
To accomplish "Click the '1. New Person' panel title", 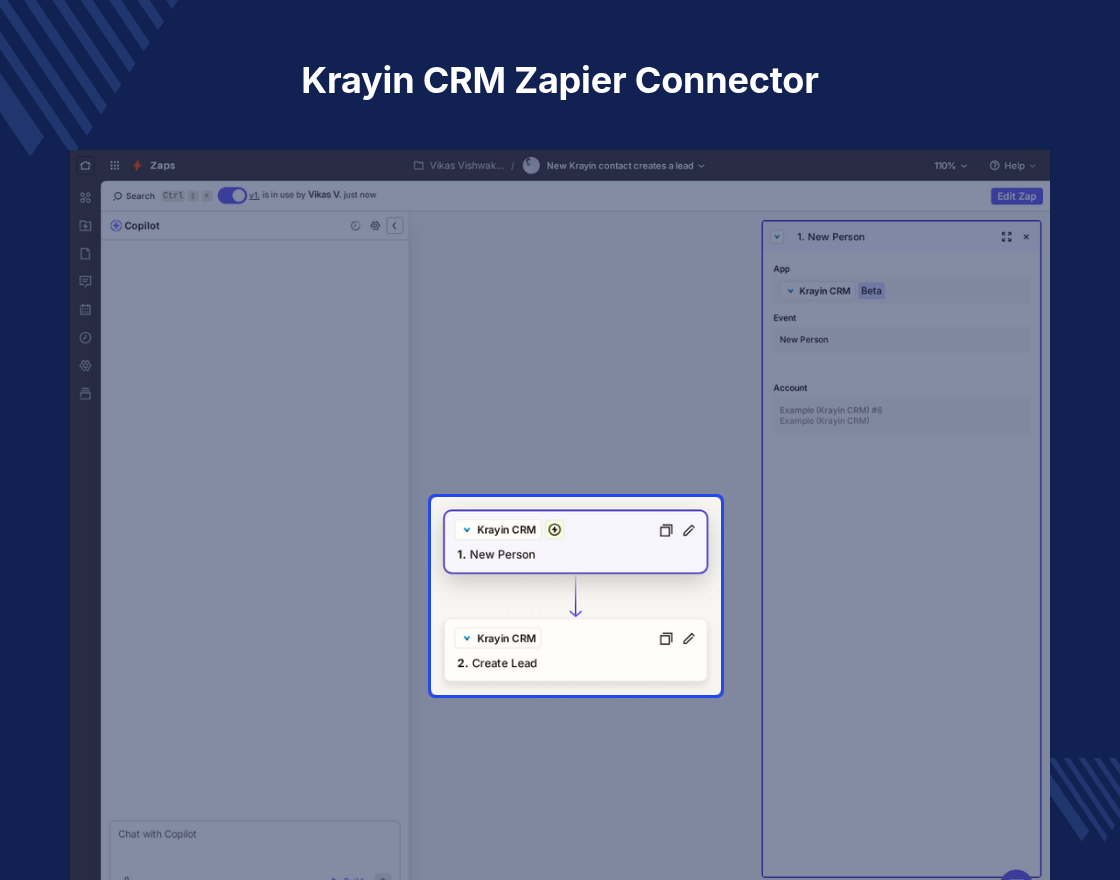I will click(831, 237).
